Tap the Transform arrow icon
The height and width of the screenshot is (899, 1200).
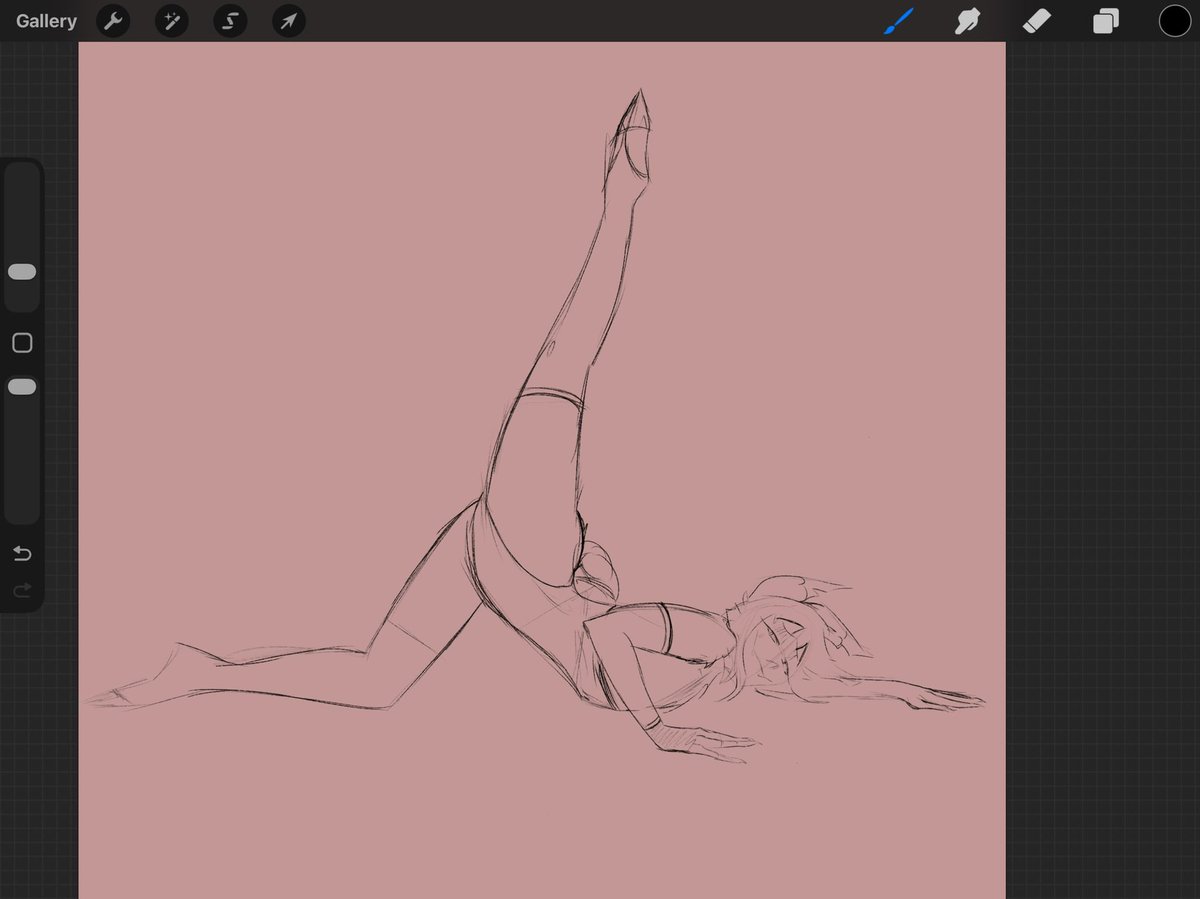[288, 21]
